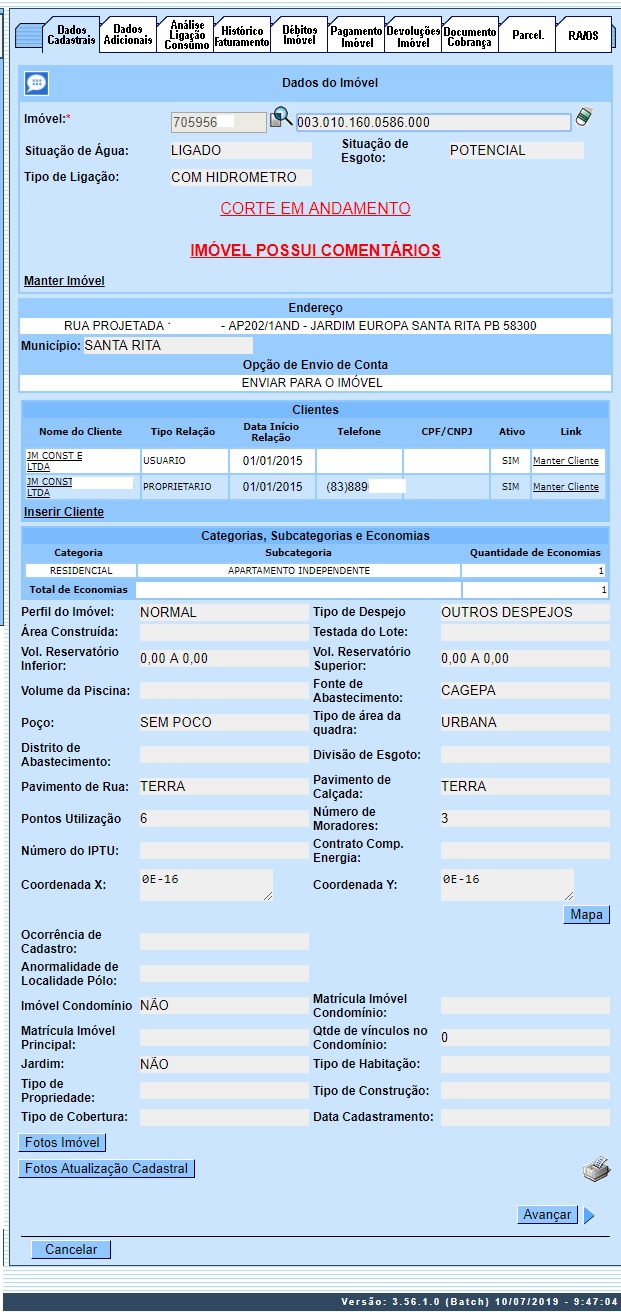Click the Cancelar button
The width and height of the screenshot is (621, 1312).
(x=71, y=1249)
